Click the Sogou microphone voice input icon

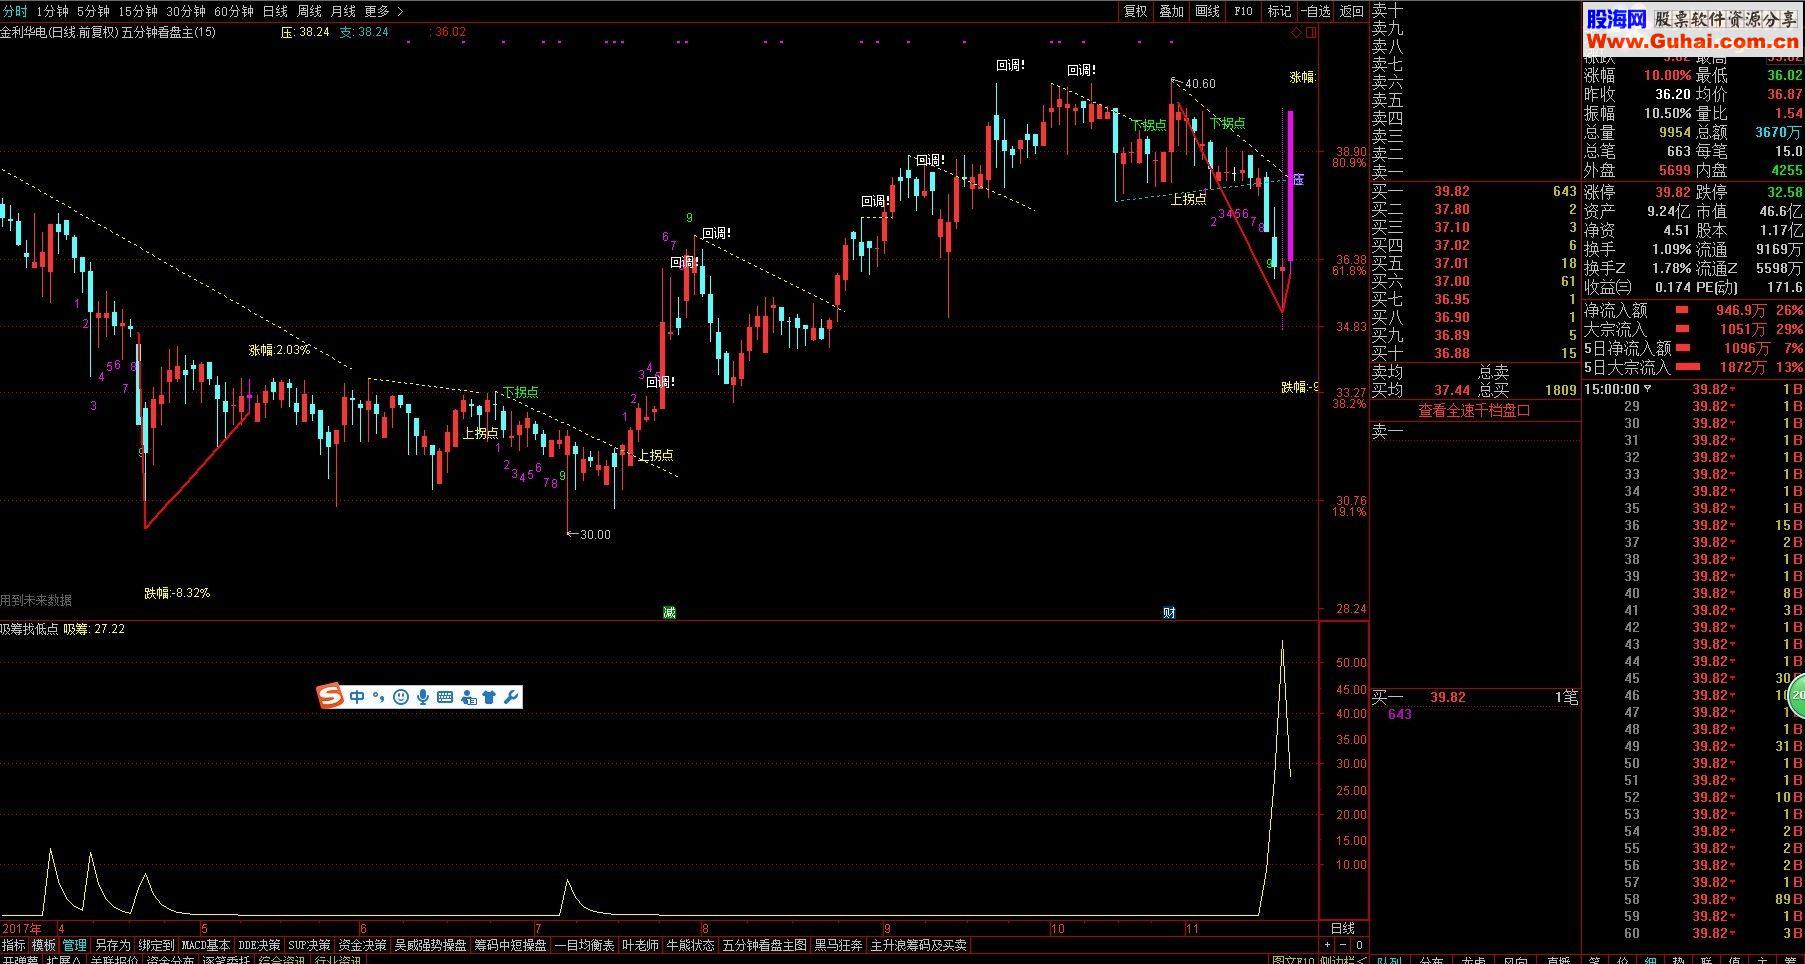(x=423, y=696)
